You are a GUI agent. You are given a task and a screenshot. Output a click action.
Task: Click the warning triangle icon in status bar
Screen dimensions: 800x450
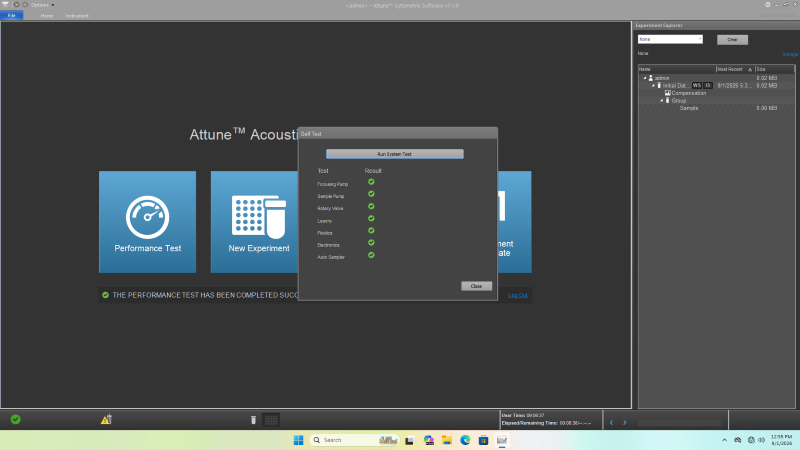(x=106, y=419)
